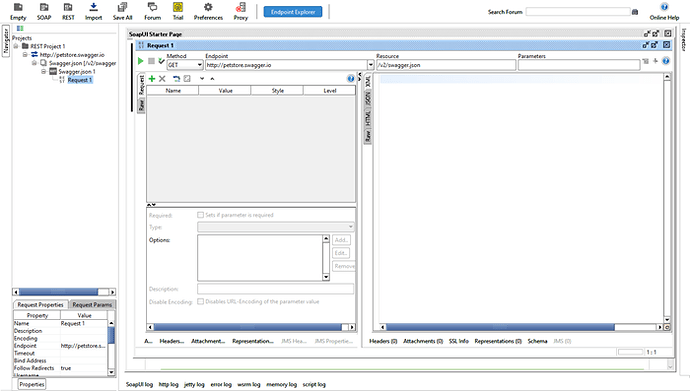This screenshot has width=690, height=391.
Task: Tick the Disable Encoding checkbox
Action: pos(201,302)
